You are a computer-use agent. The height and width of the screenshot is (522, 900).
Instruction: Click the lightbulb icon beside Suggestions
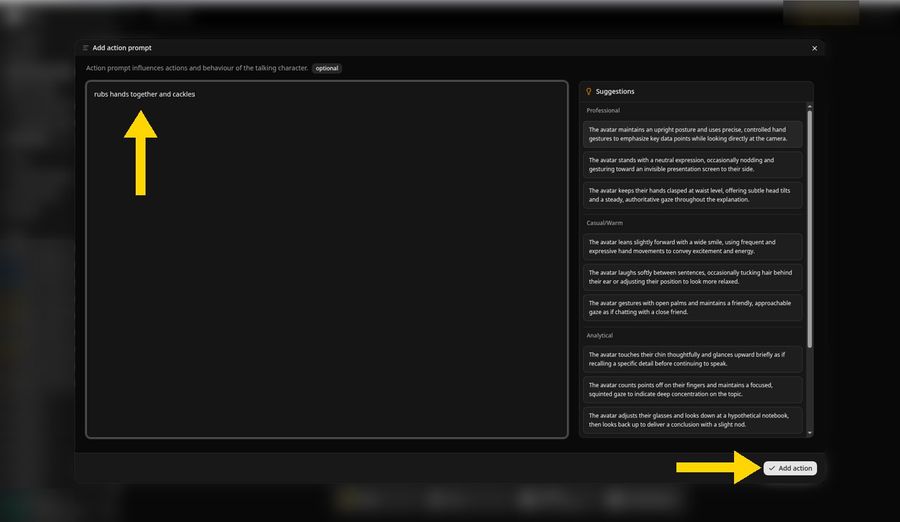pos(588,91)
